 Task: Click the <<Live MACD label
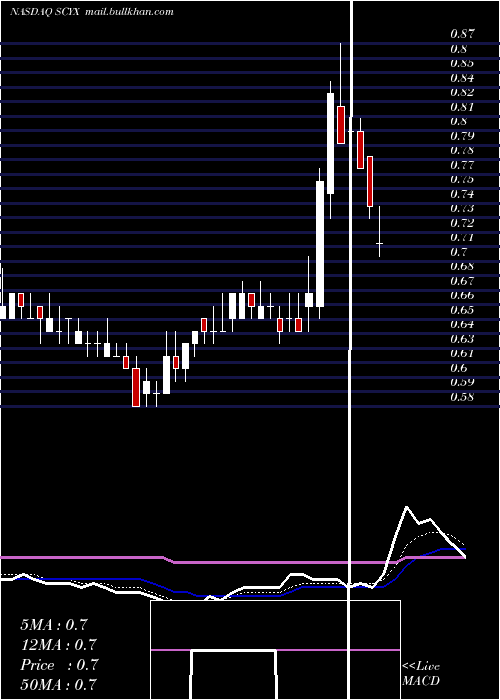(421, 674)
